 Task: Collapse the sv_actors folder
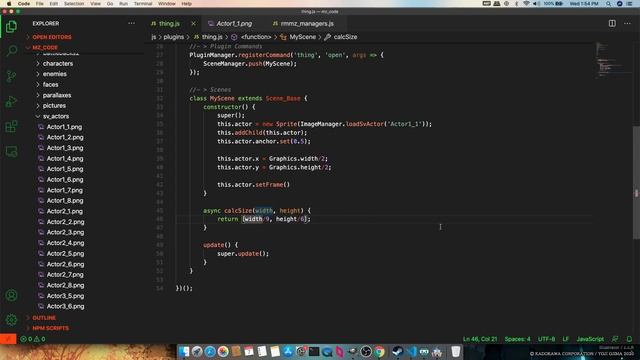pyautogui.click(x=56, y=116)
